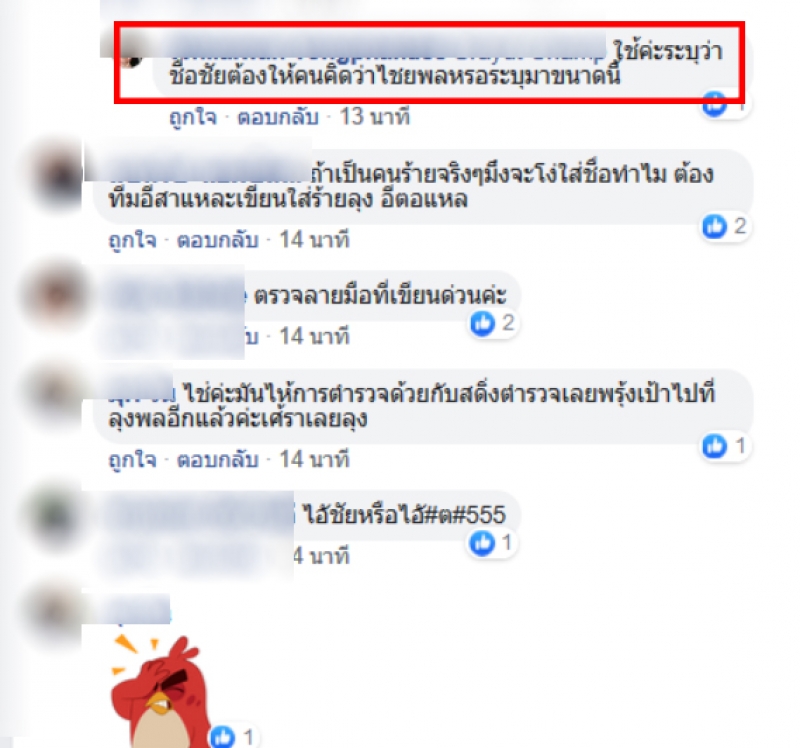Open the 13 นาที timestamp of the first comment
800x748 pixels.
click(375, 117)
